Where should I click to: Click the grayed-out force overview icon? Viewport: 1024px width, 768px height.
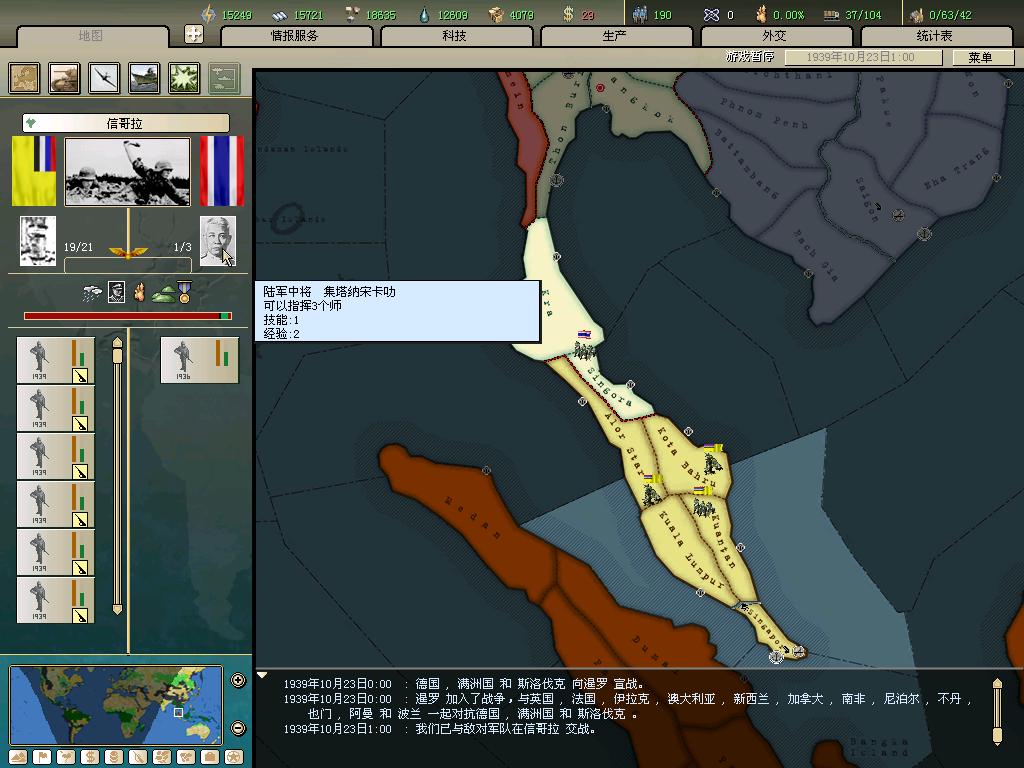224,78
